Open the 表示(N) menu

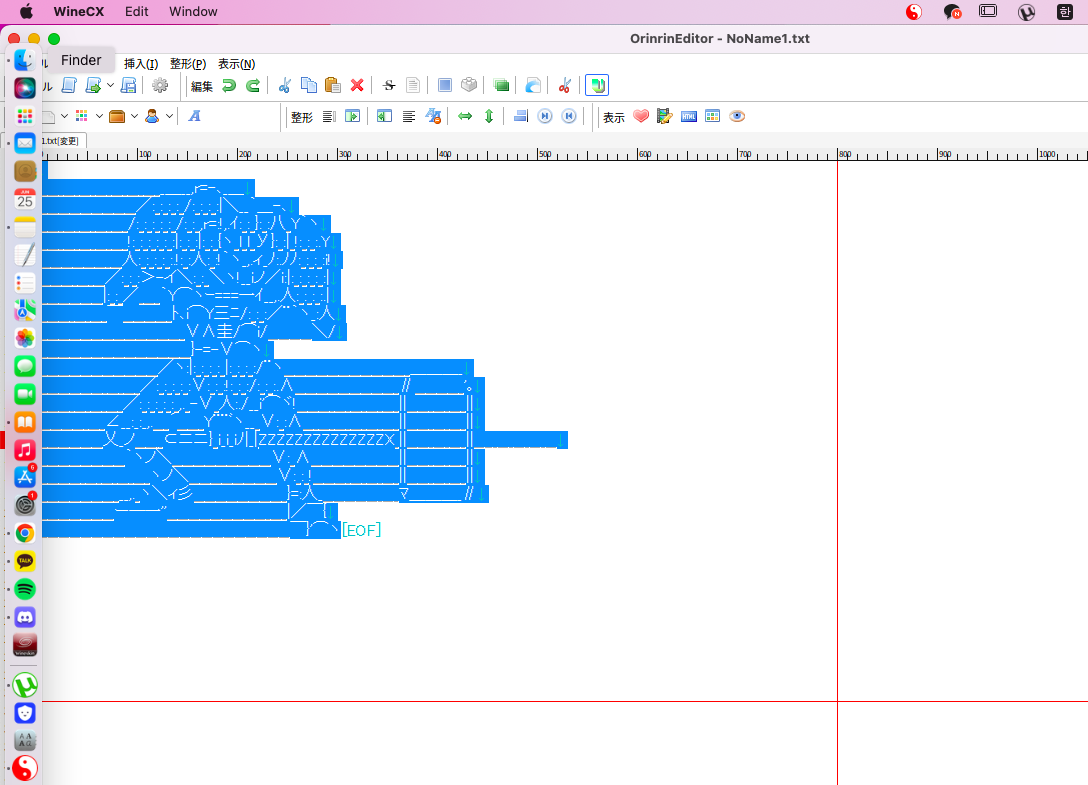coord(236,63)
